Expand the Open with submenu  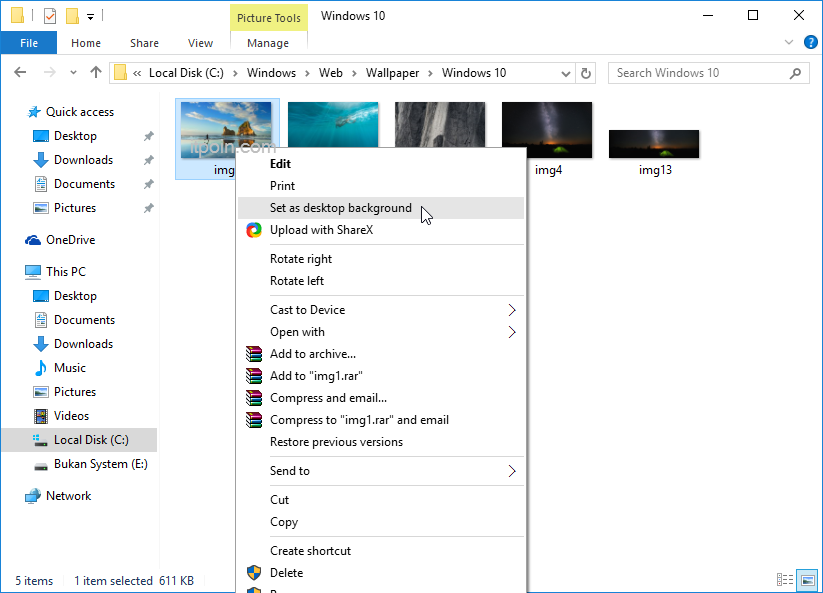(x=381, y=332)
